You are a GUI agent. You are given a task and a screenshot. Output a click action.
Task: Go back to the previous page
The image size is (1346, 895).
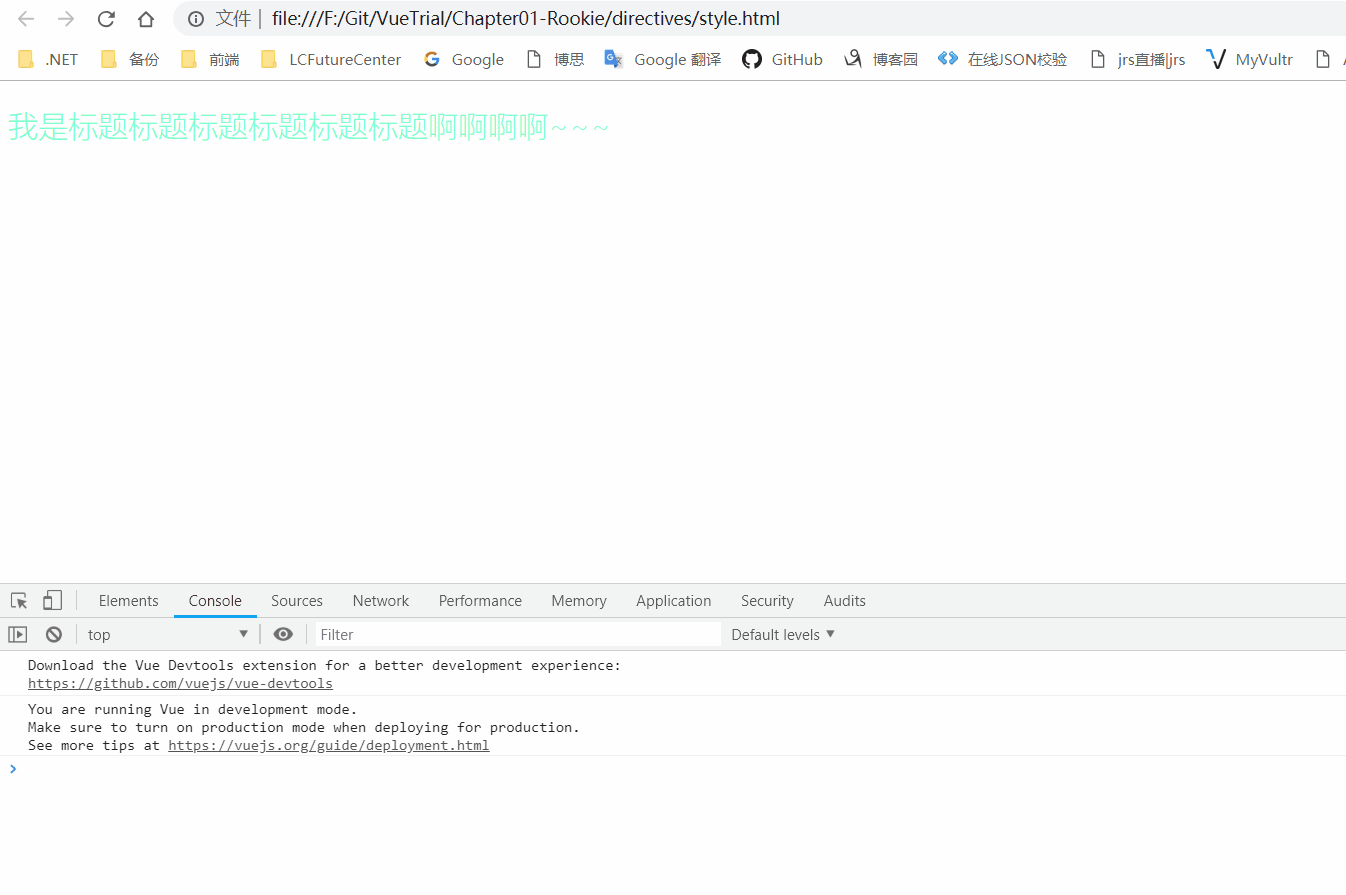[x=26, y=19]
